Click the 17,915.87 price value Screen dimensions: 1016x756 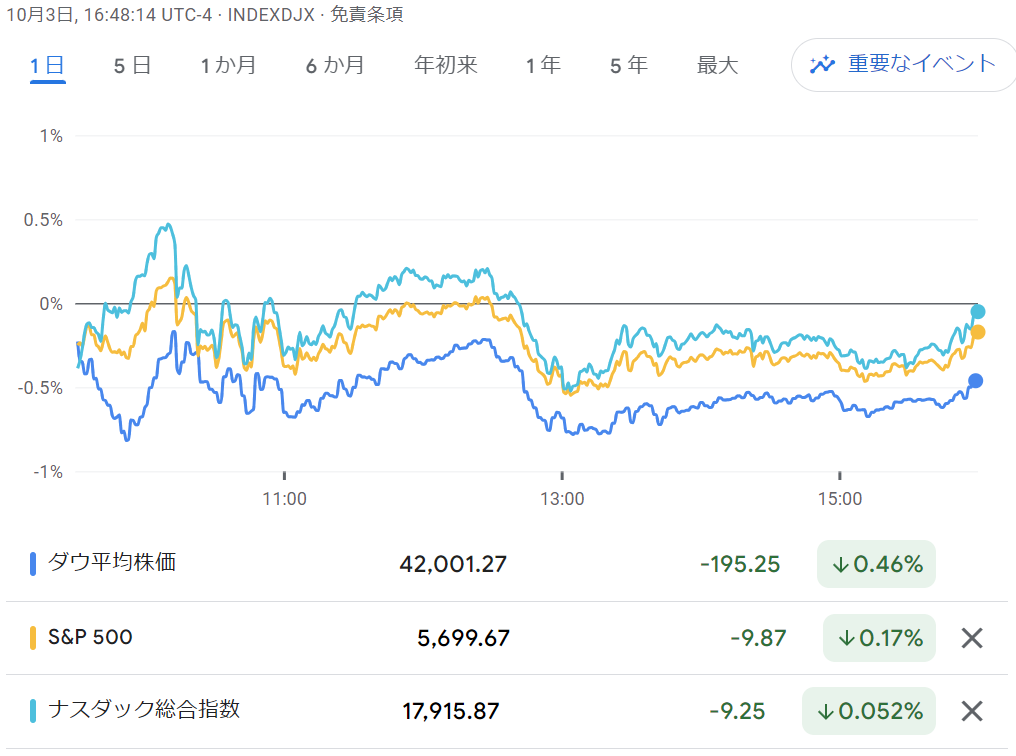pos(451,711)
